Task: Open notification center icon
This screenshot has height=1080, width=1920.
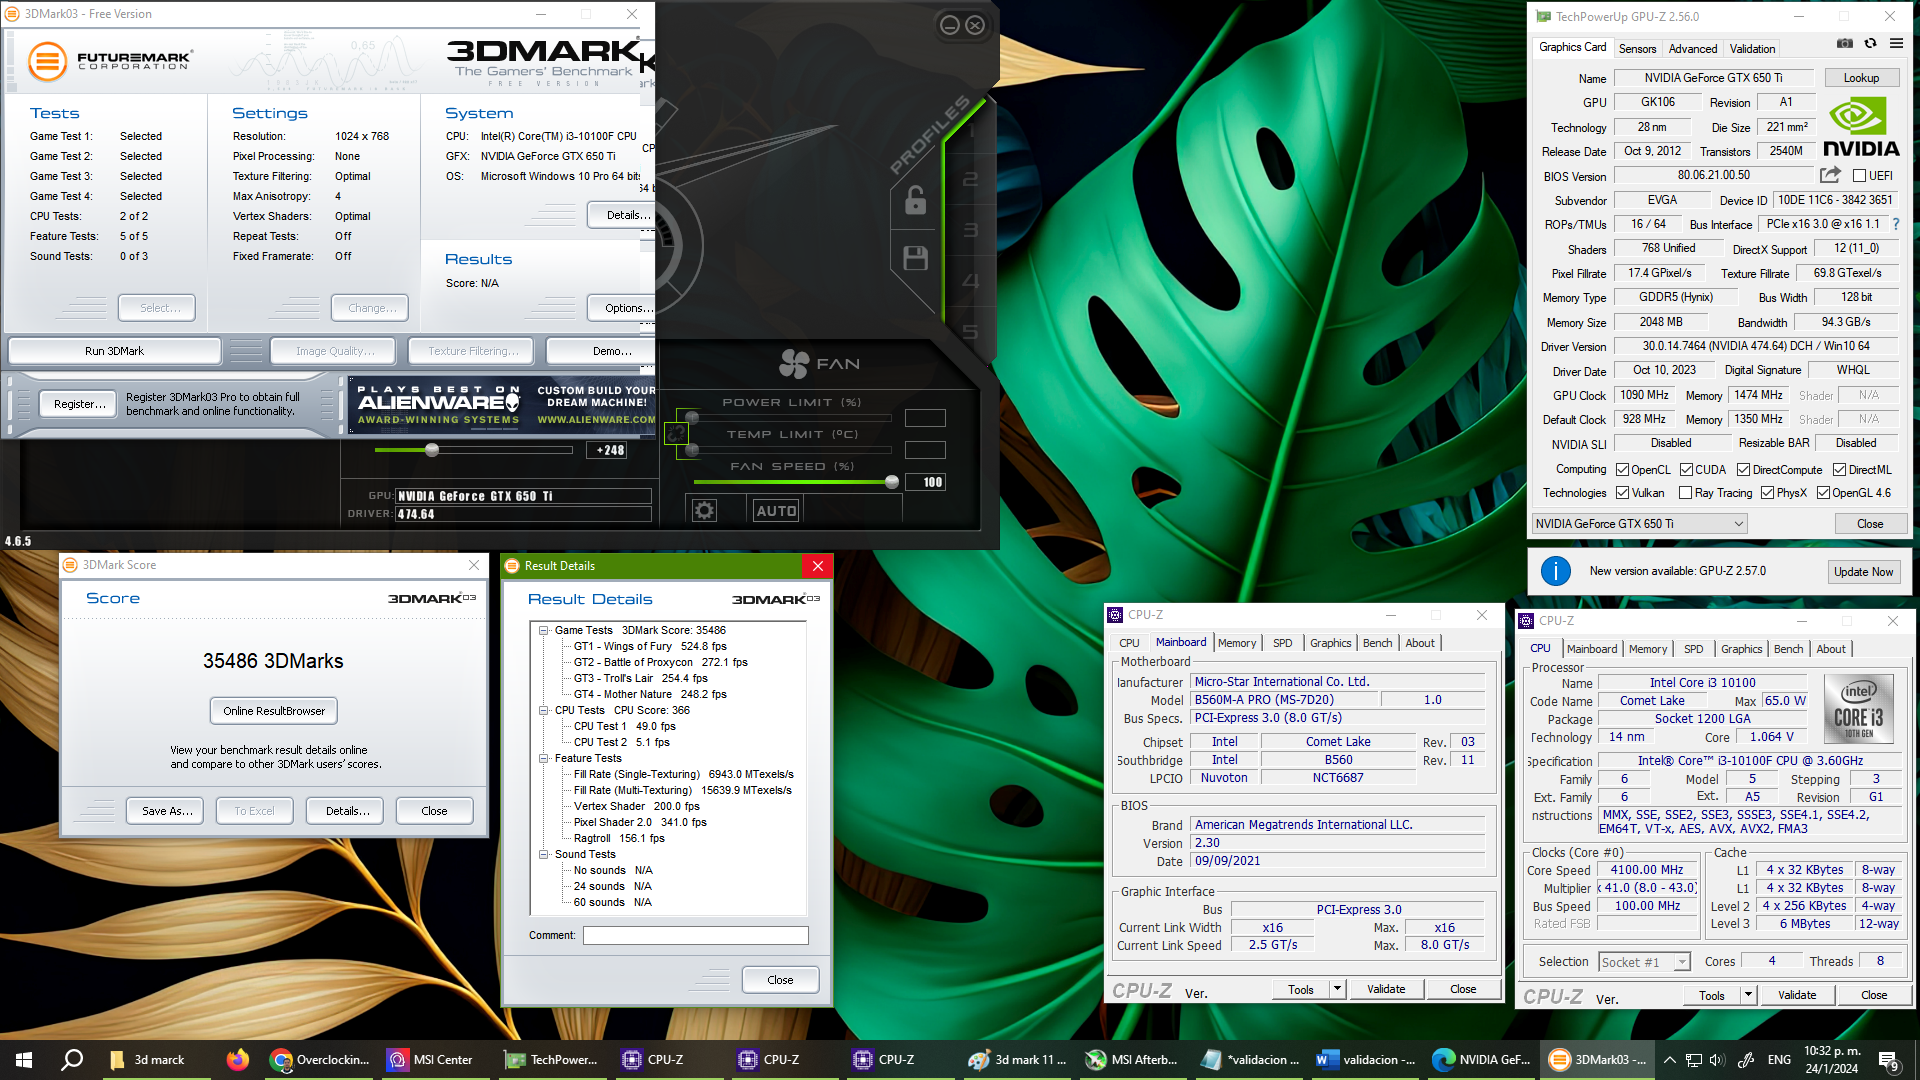Action: coord(1888,1060)
